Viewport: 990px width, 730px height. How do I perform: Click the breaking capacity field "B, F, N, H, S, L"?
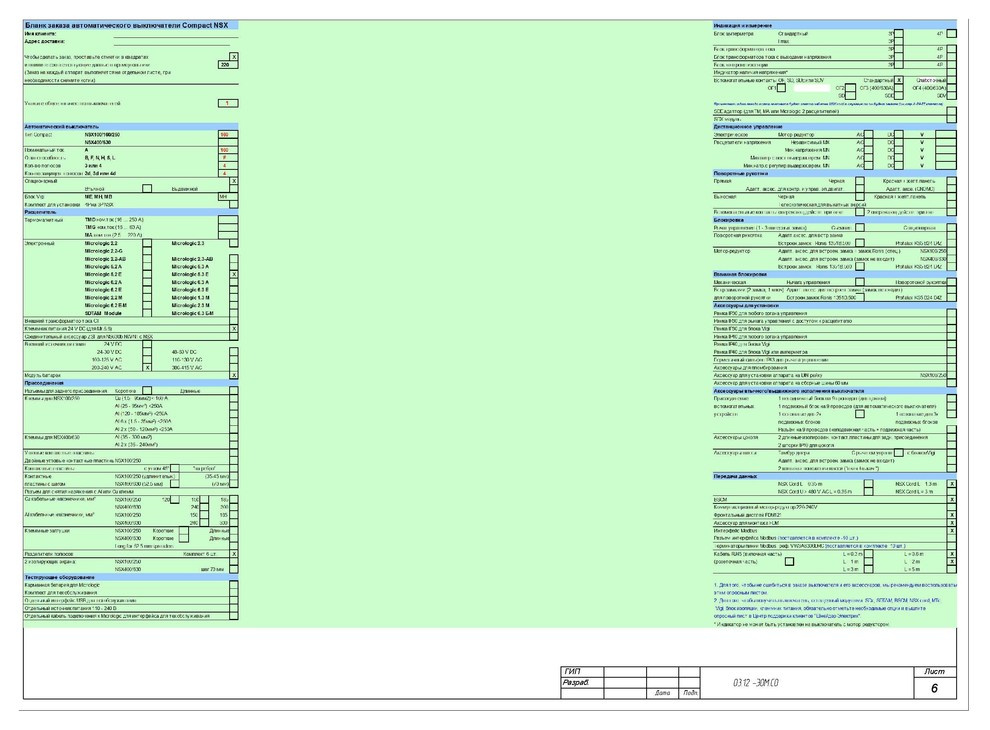click(227, 158)
